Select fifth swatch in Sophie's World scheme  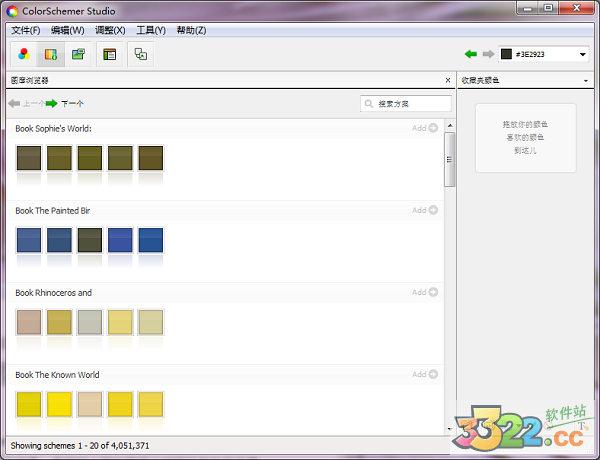tap(151, 158)
